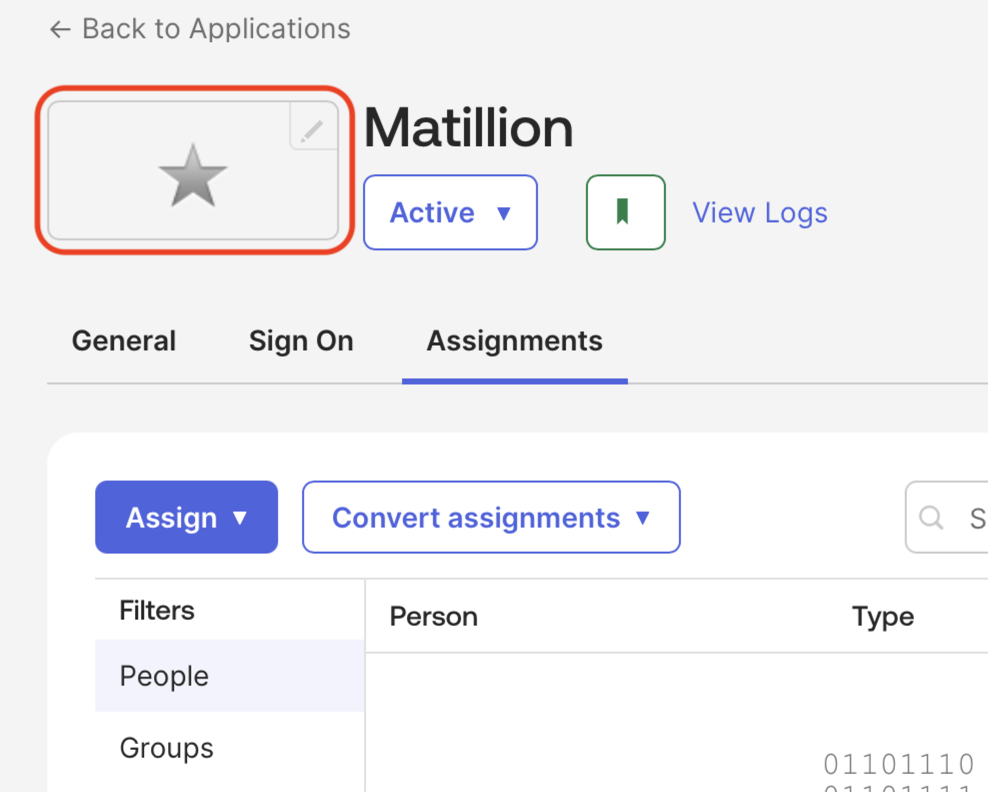This screenshot has width=988, height=792.
Task: Select the Groups filter
Action: (166, 748)
